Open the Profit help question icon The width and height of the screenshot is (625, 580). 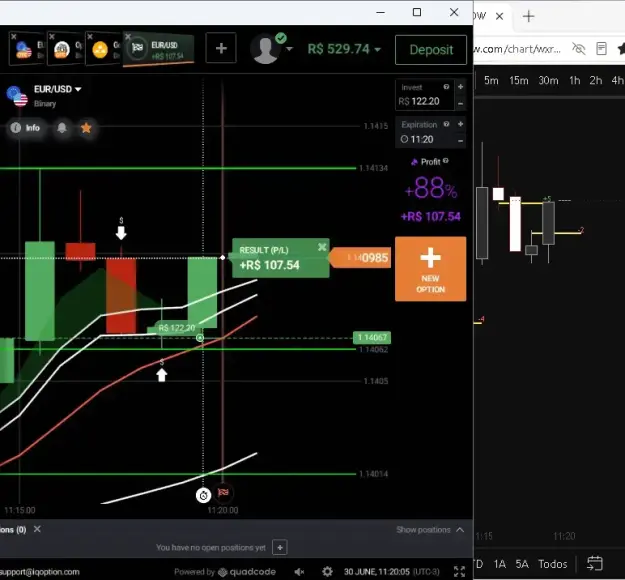pyautogui.click(x=446, y=161)
